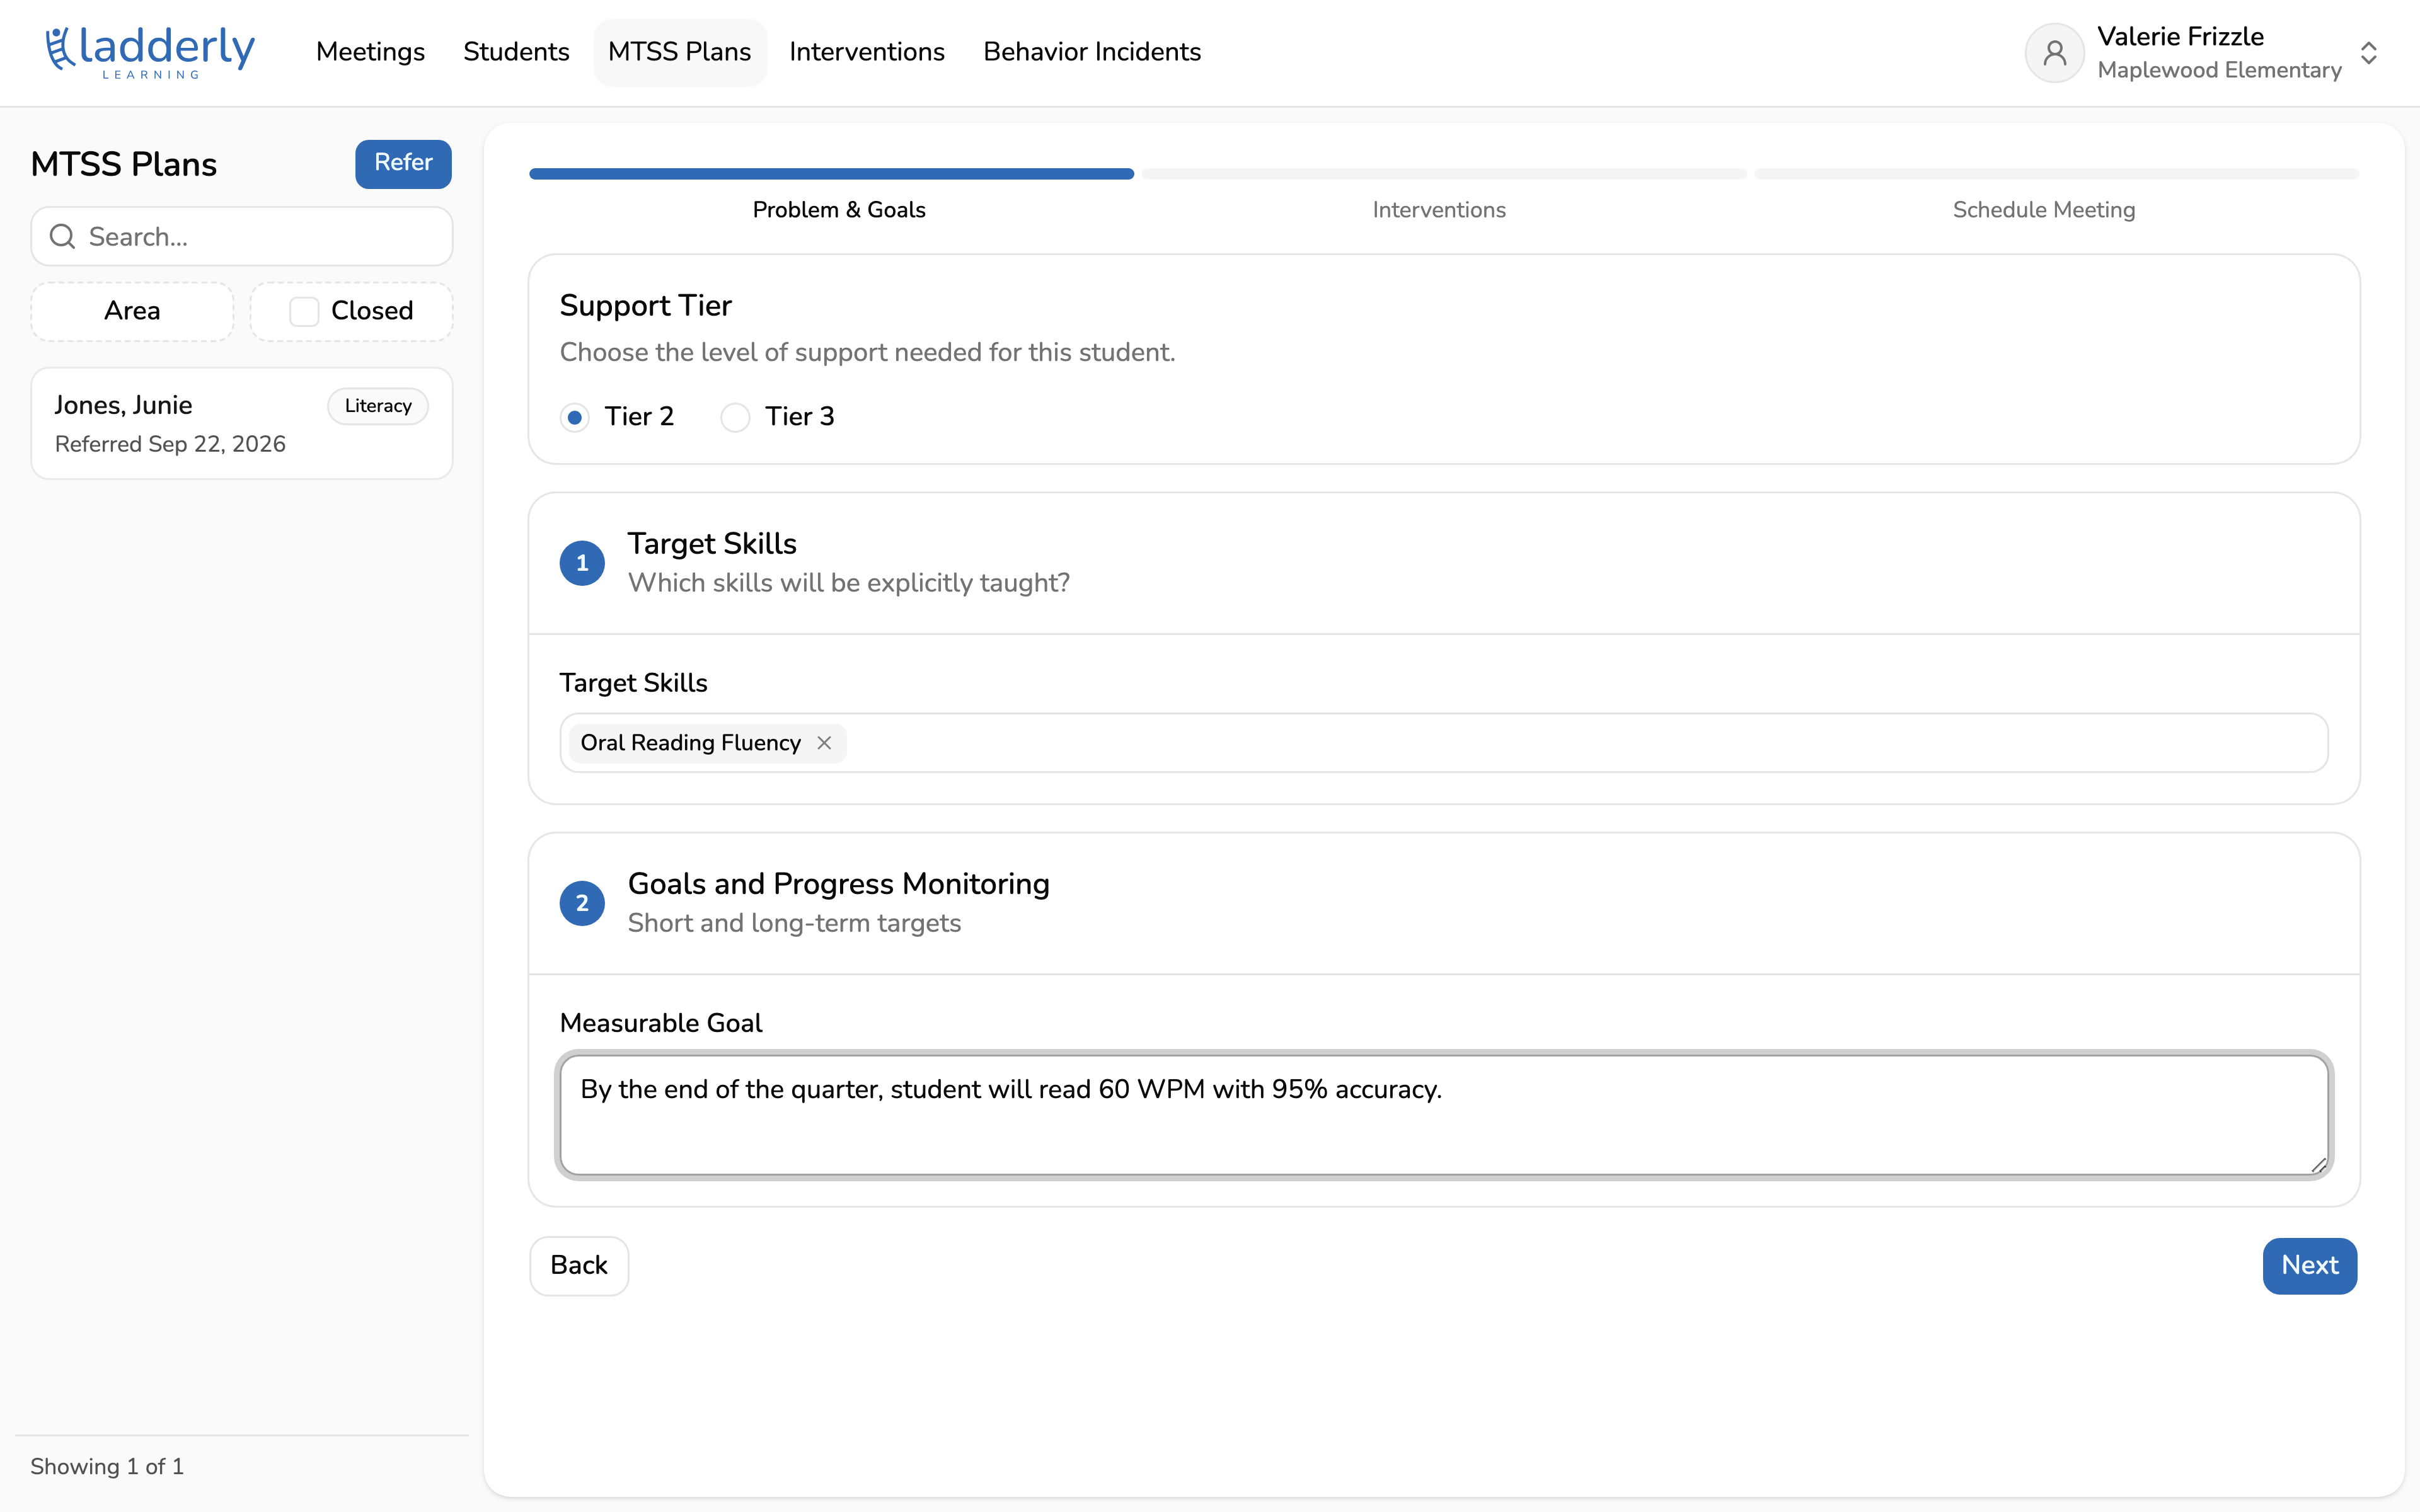Focus the Measurable Goal text area

pyautogui.click(x=1444, y=1115)
